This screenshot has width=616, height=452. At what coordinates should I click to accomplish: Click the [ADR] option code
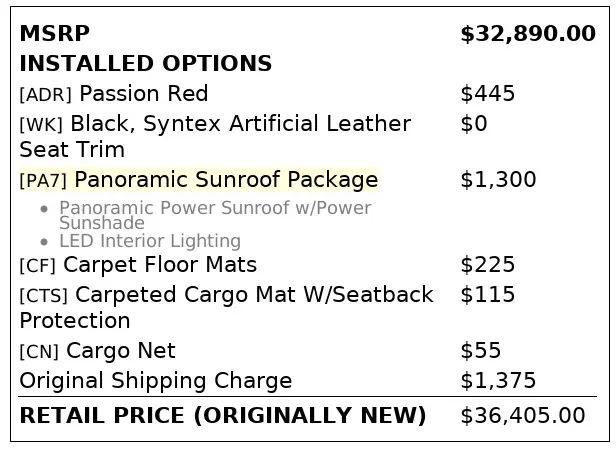click(x=45, y=95)
